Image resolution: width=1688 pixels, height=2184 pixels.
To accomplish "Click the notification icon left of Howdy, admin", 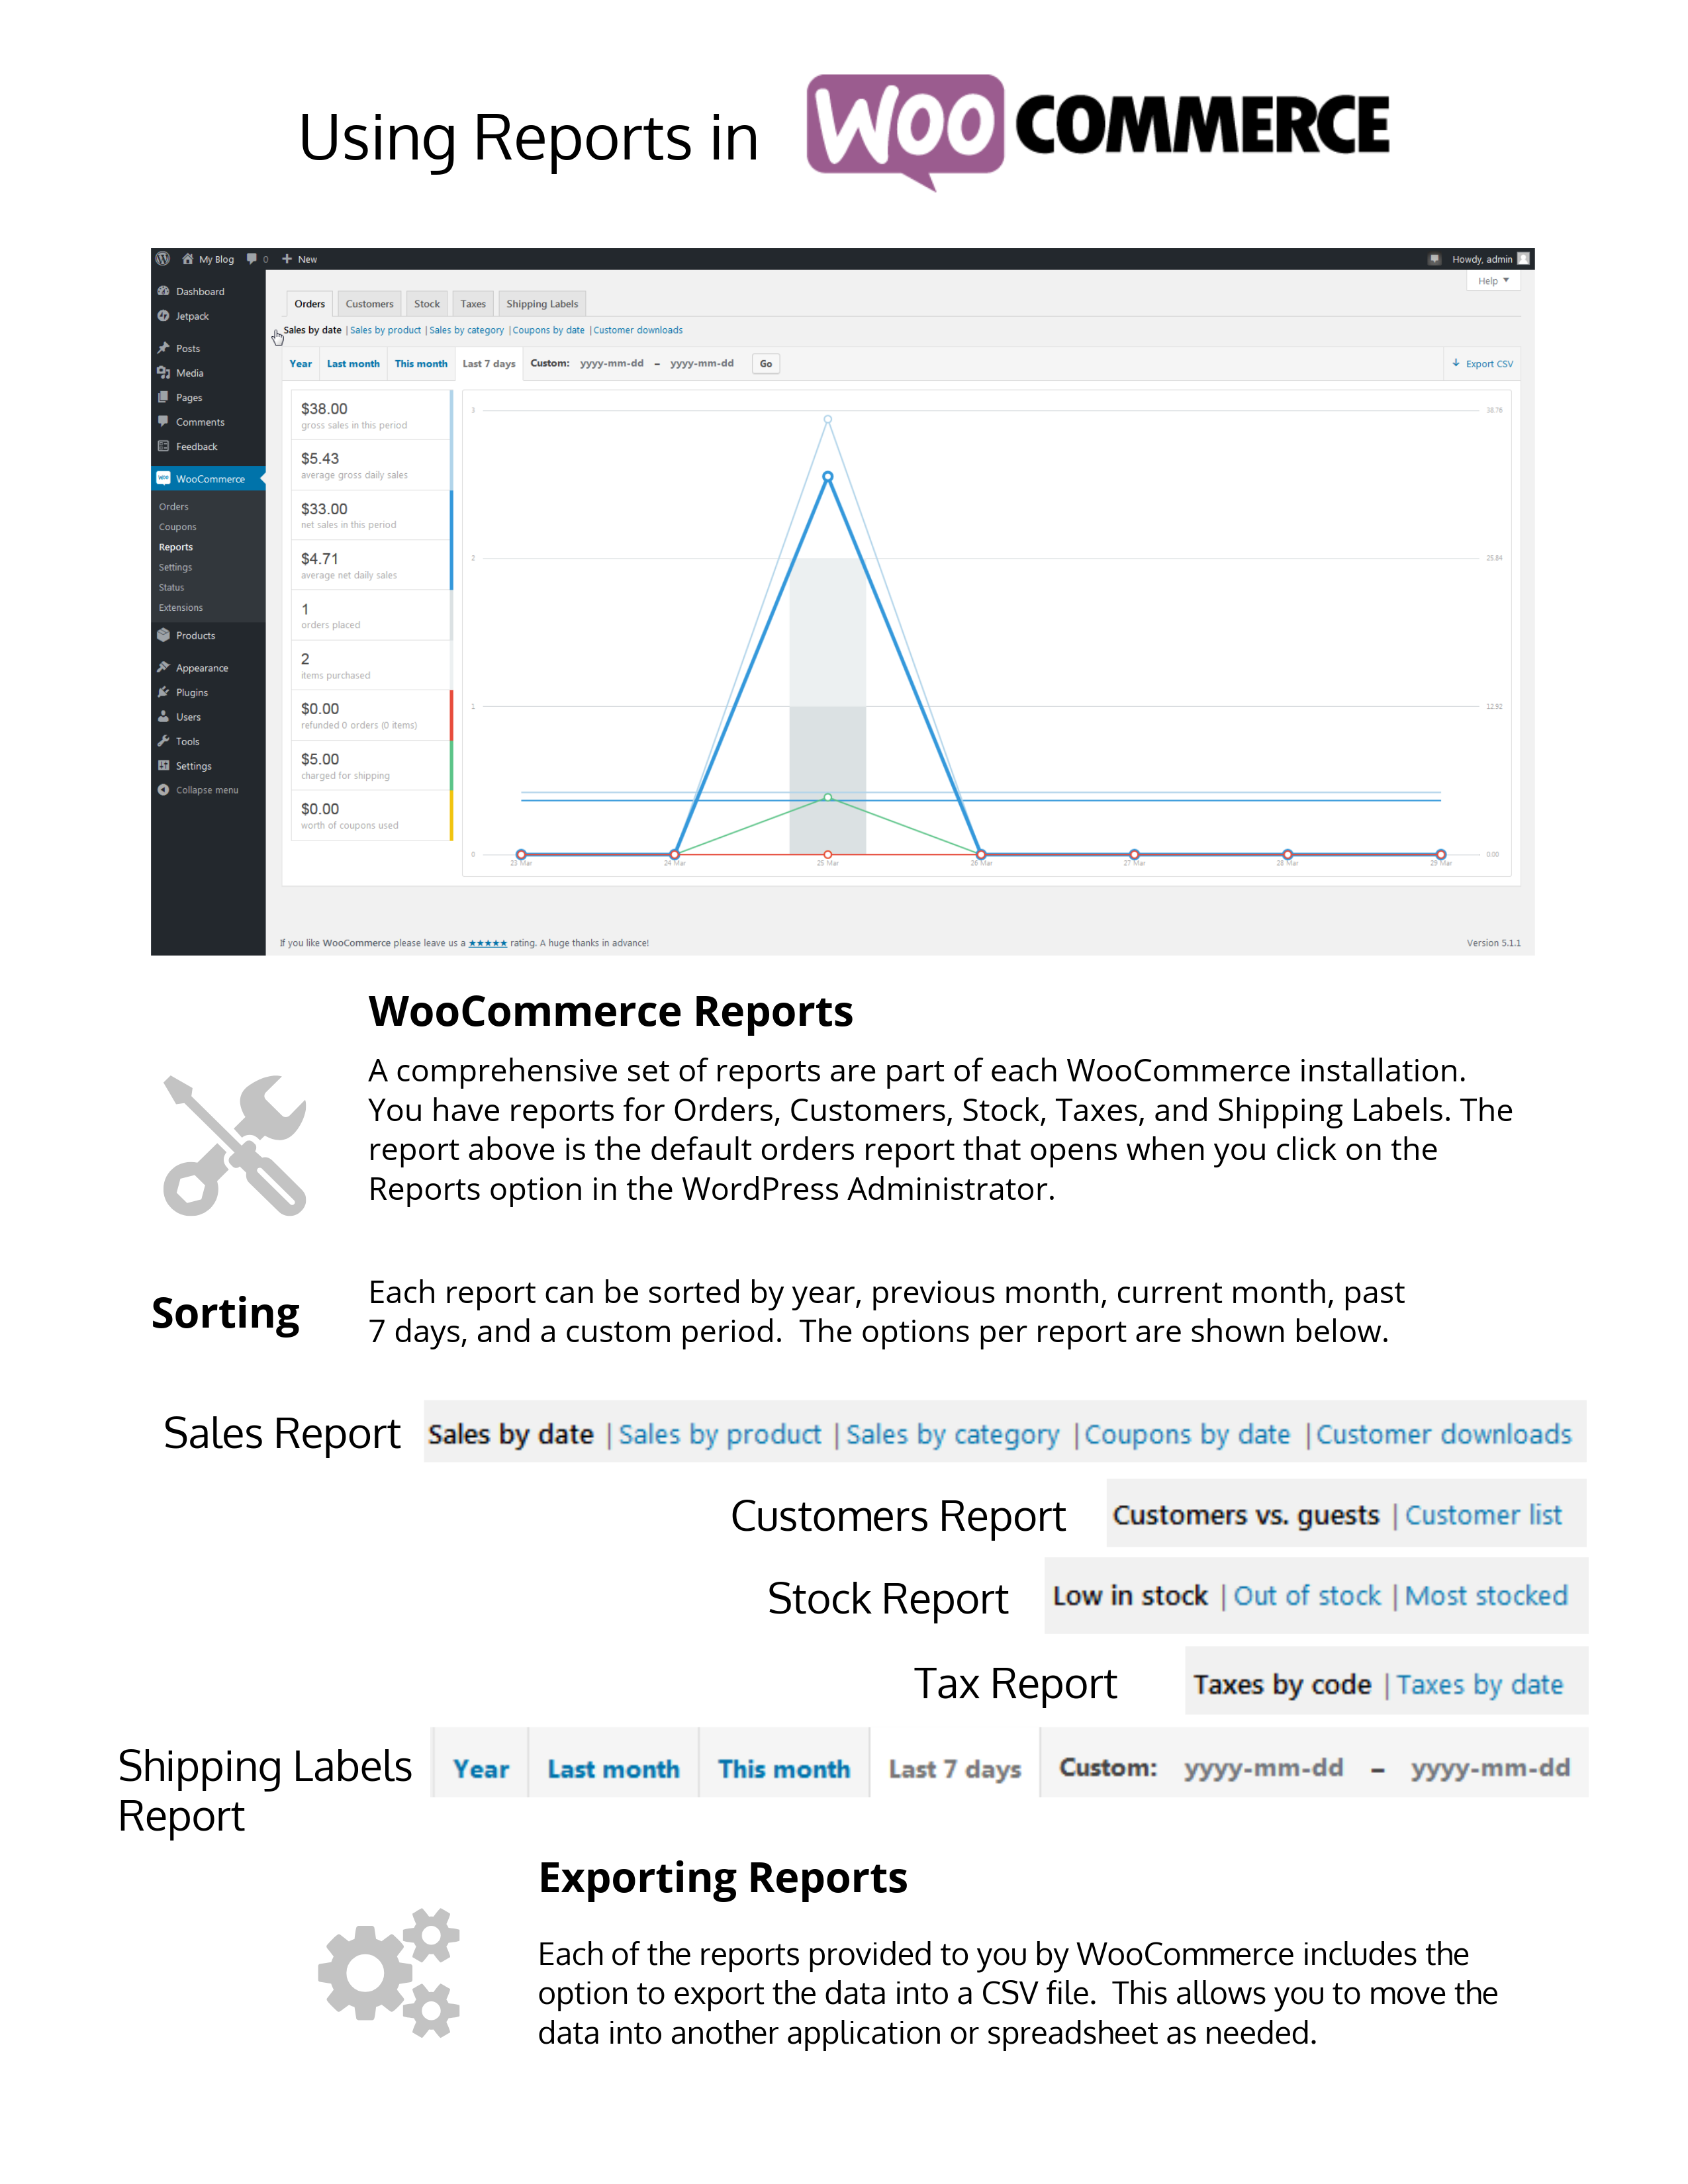I will tap(1434, 259).
